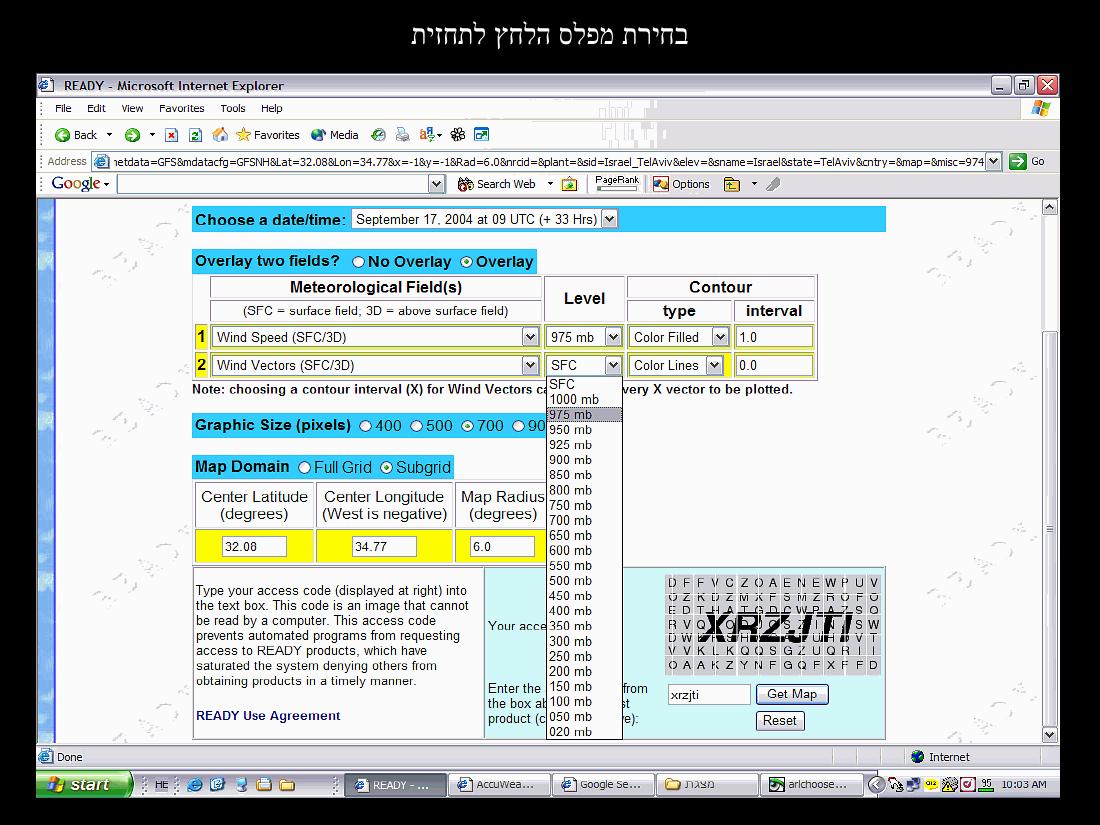Go forward with the green Forward arrow
Image resolution: width=1100 pixels, height=825 pixels.
(132, 135)
